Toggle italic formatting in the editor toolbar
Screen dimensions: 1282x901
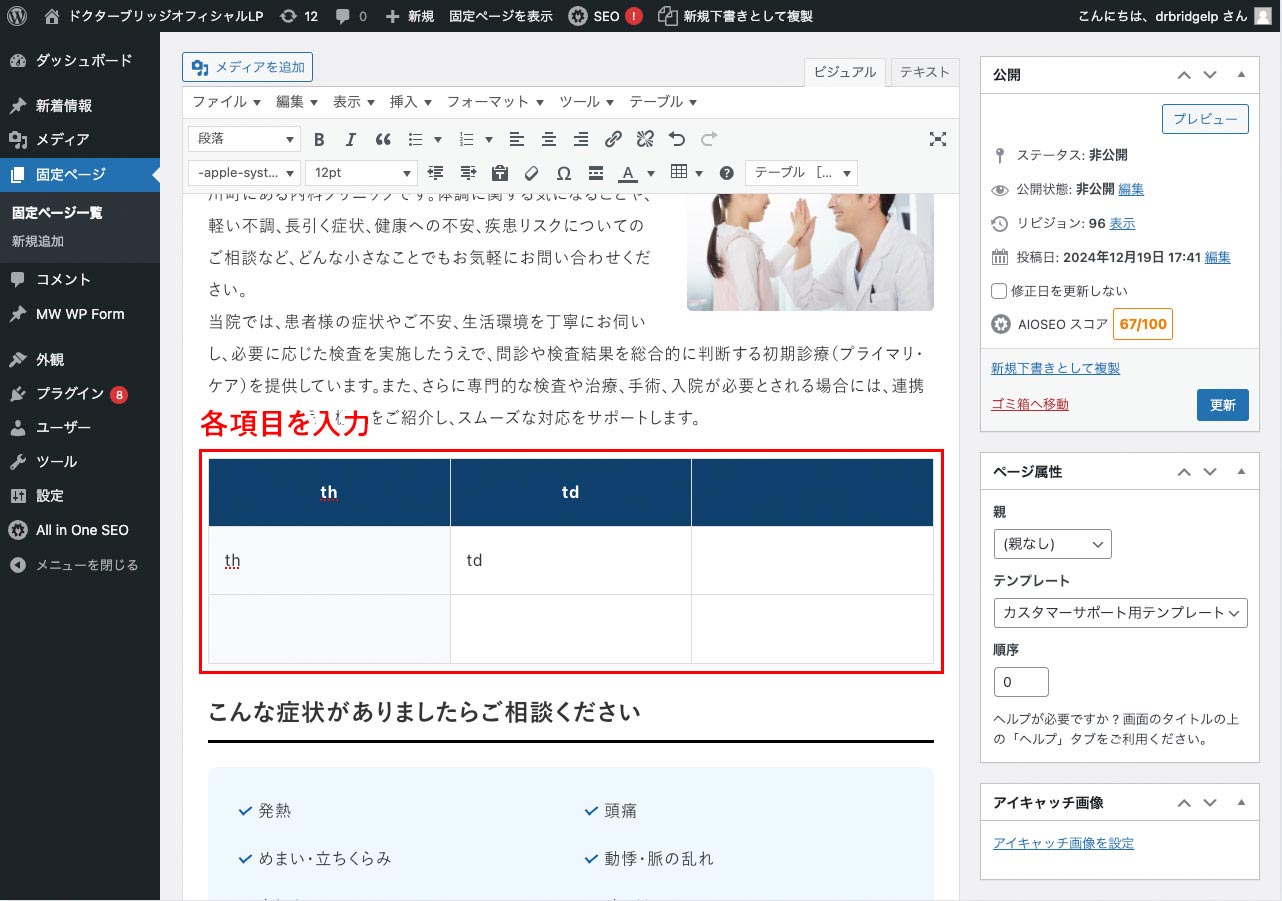pyautogui.click(x=351, y=140)
